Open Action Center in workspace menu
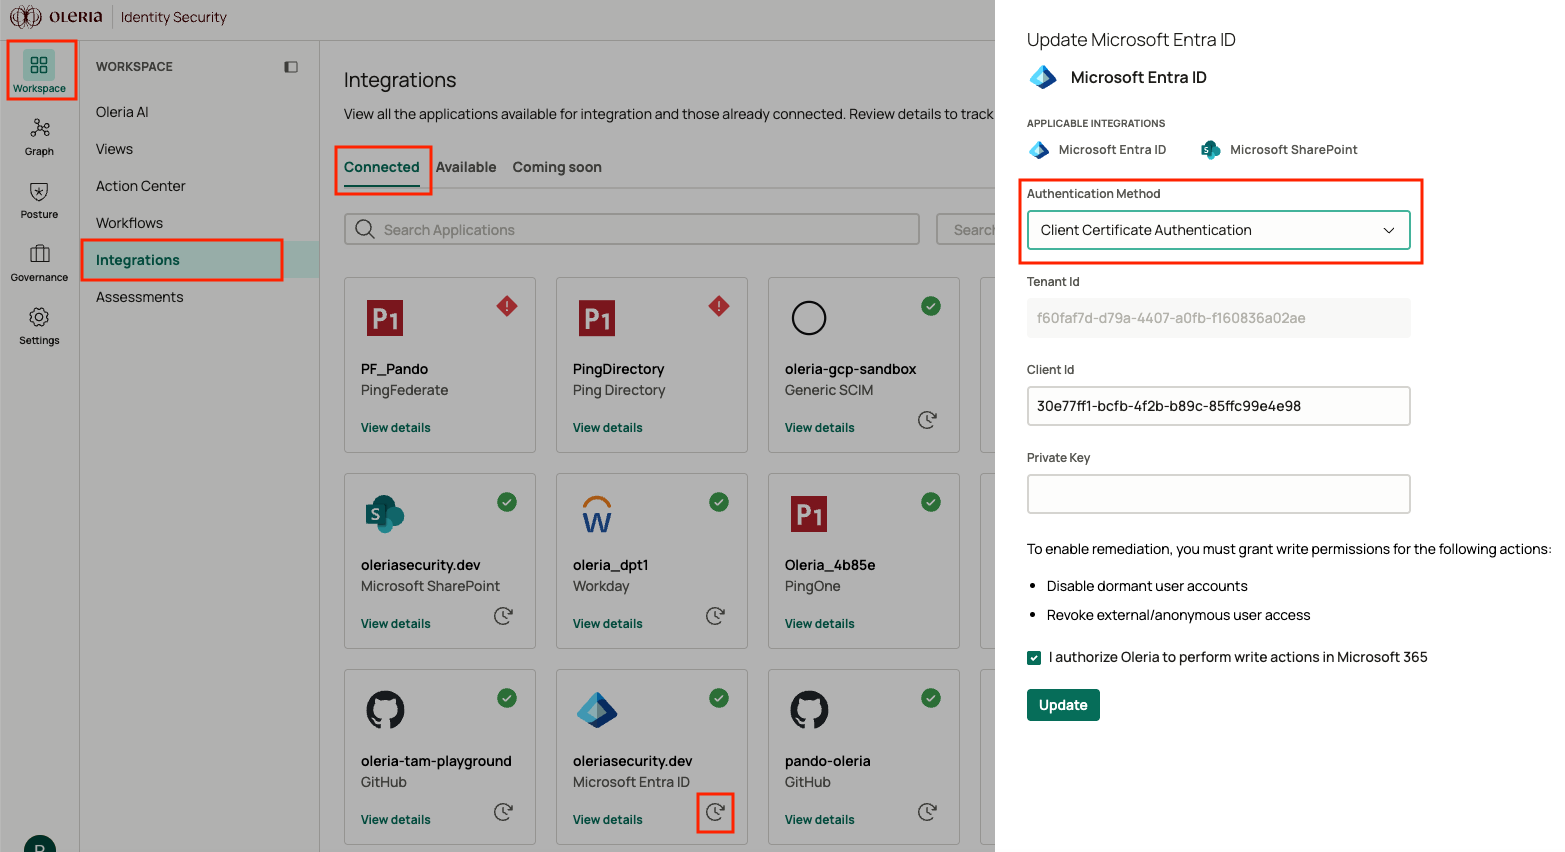Screen dimensions: 1565x852 point(141,186)
